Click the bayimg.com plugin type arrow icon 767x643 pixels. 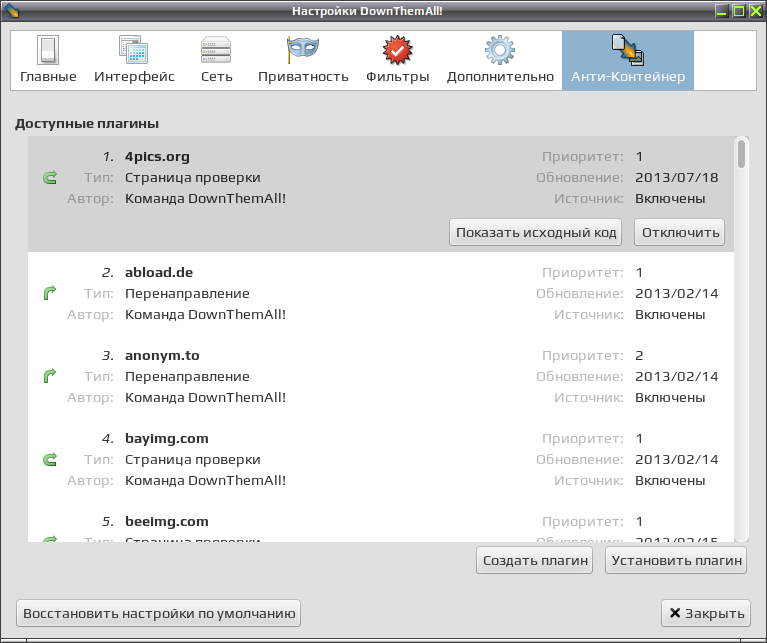(50, 459)
